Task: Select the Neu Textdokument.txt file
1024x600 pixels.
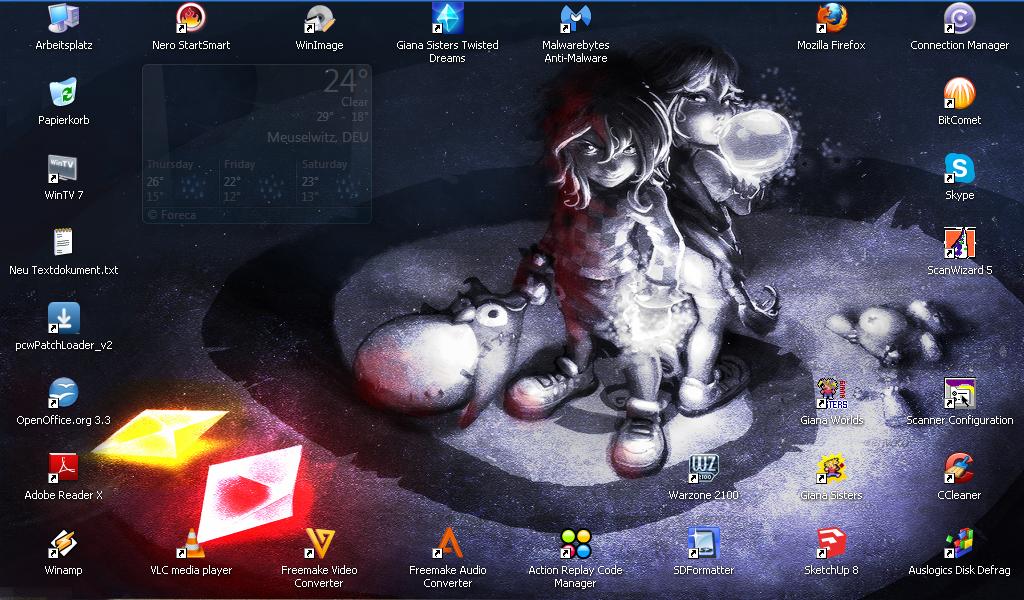Action: (63, 244)
